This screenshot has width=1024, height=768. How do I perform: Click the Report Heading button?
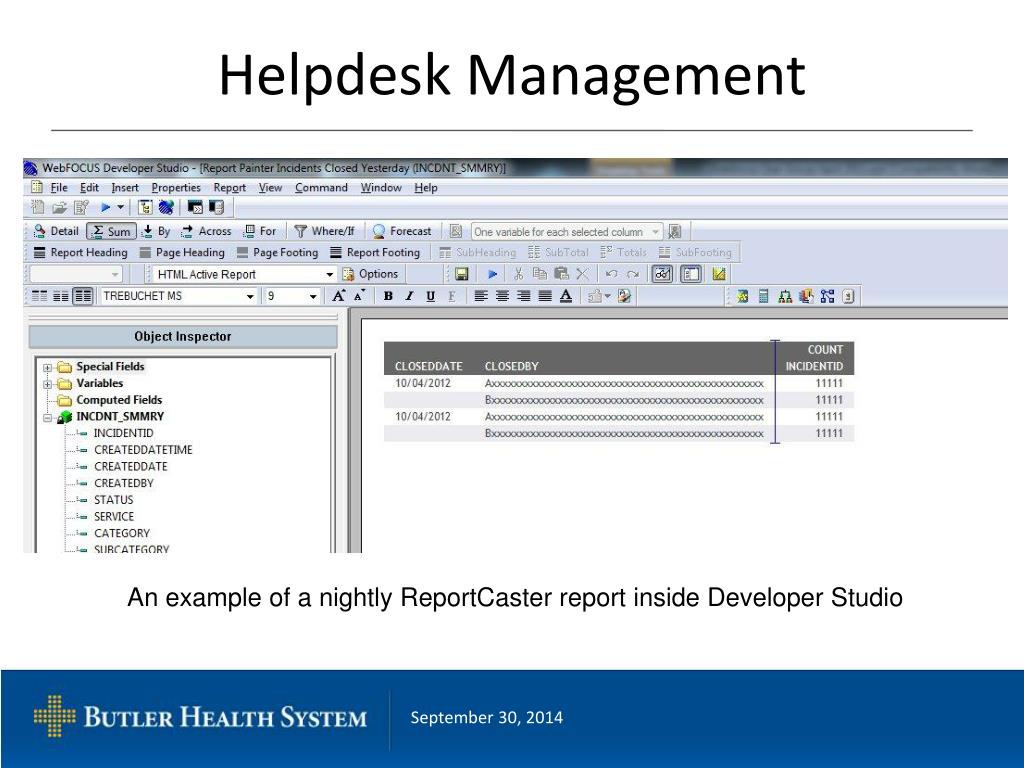click(81, 252)
